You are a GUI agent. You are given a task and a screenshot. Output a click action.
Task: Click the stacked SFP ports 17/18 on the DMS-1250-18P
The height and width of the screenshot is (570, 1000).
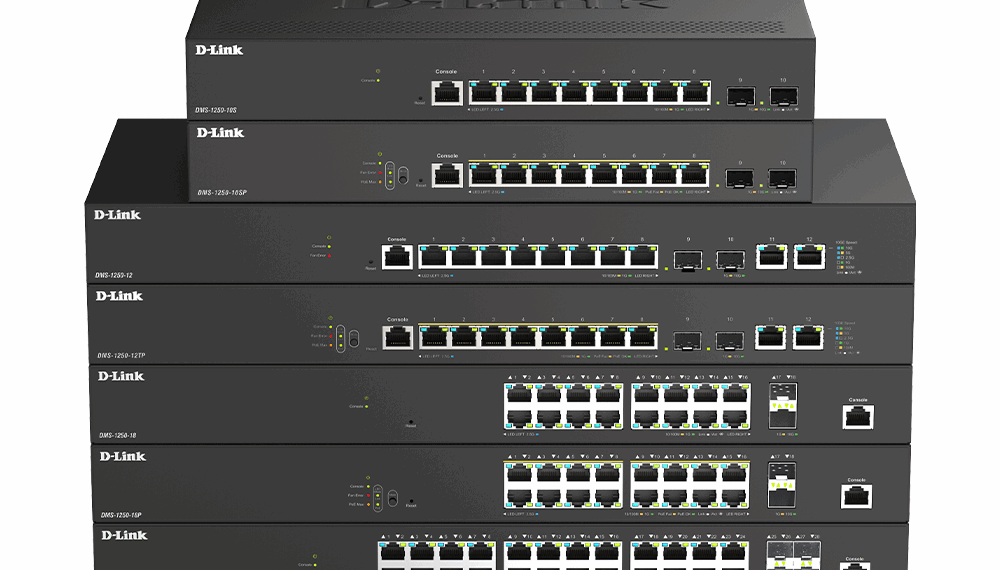click(x=781, y=485)
